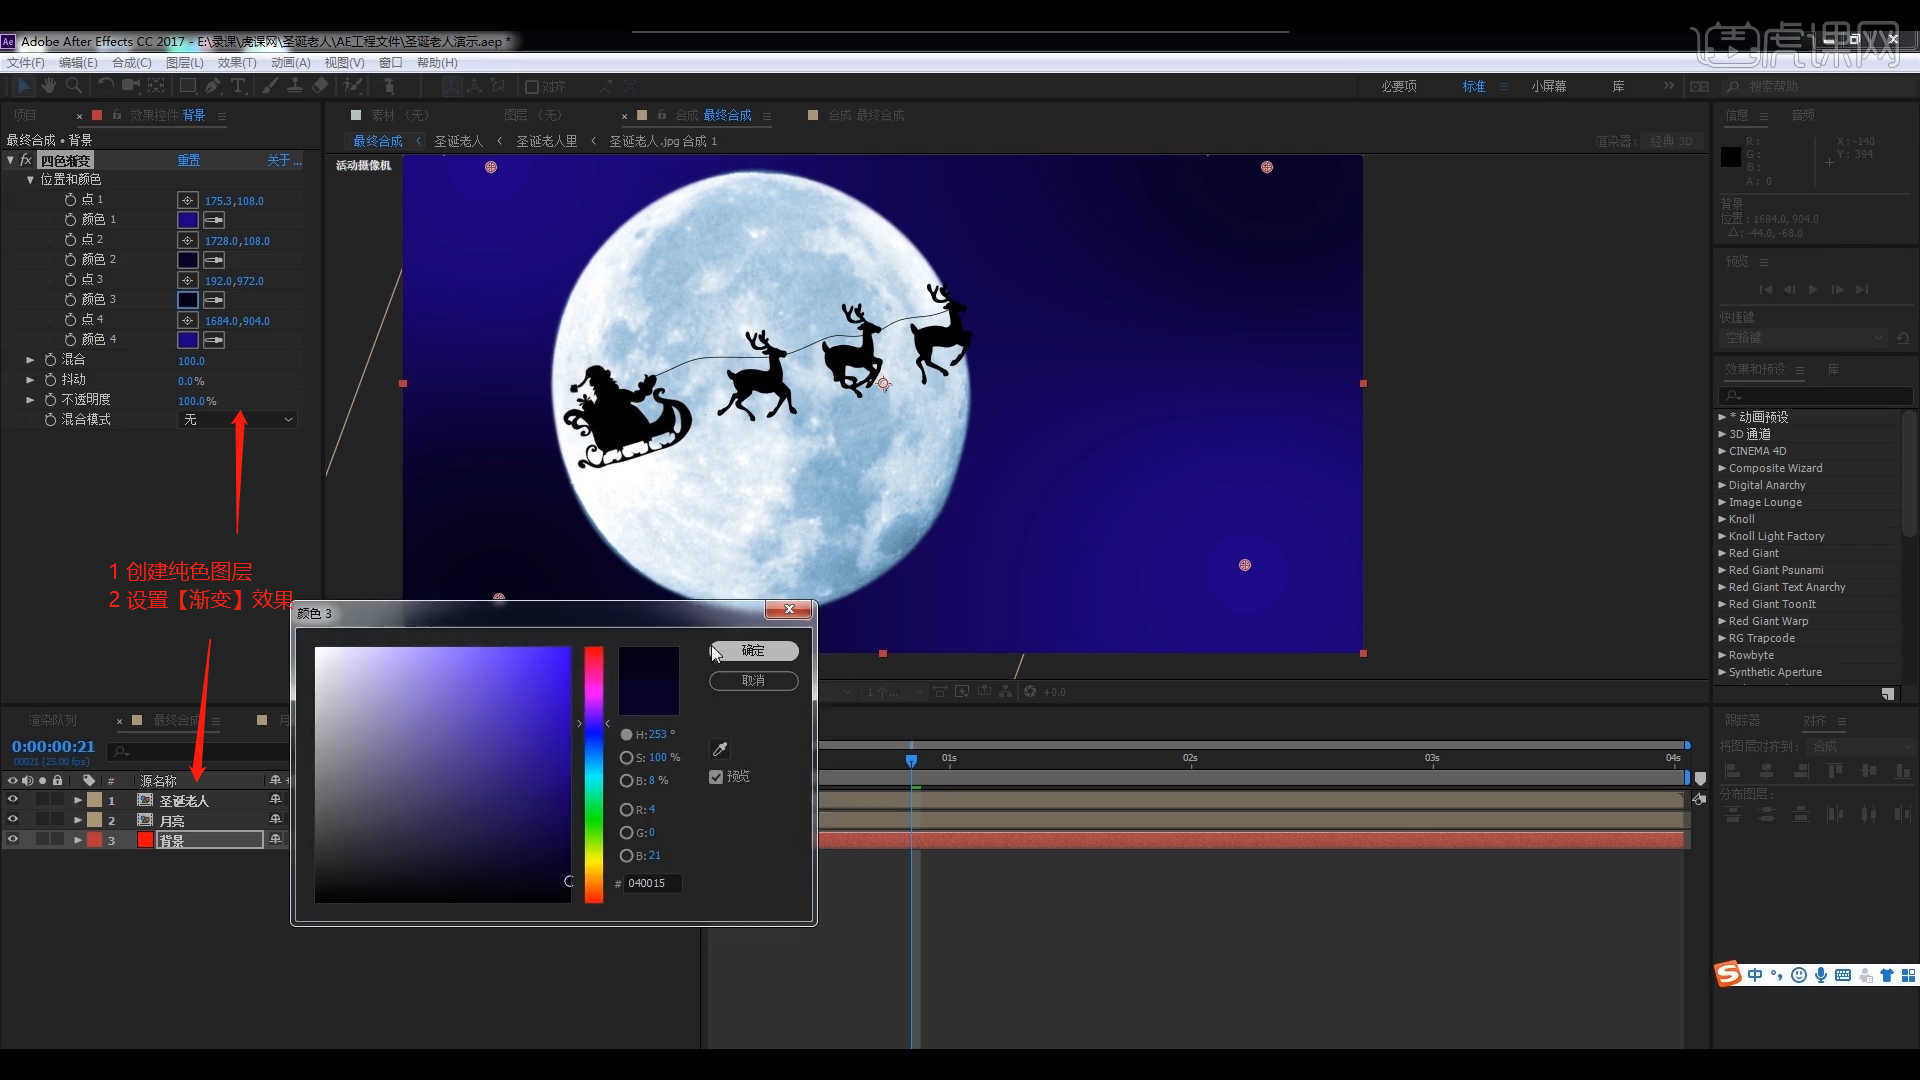Viewport: 1920px width, 1080px height.
Task: Collapse the 位置和颜色 group
Action: click(30, 180)
